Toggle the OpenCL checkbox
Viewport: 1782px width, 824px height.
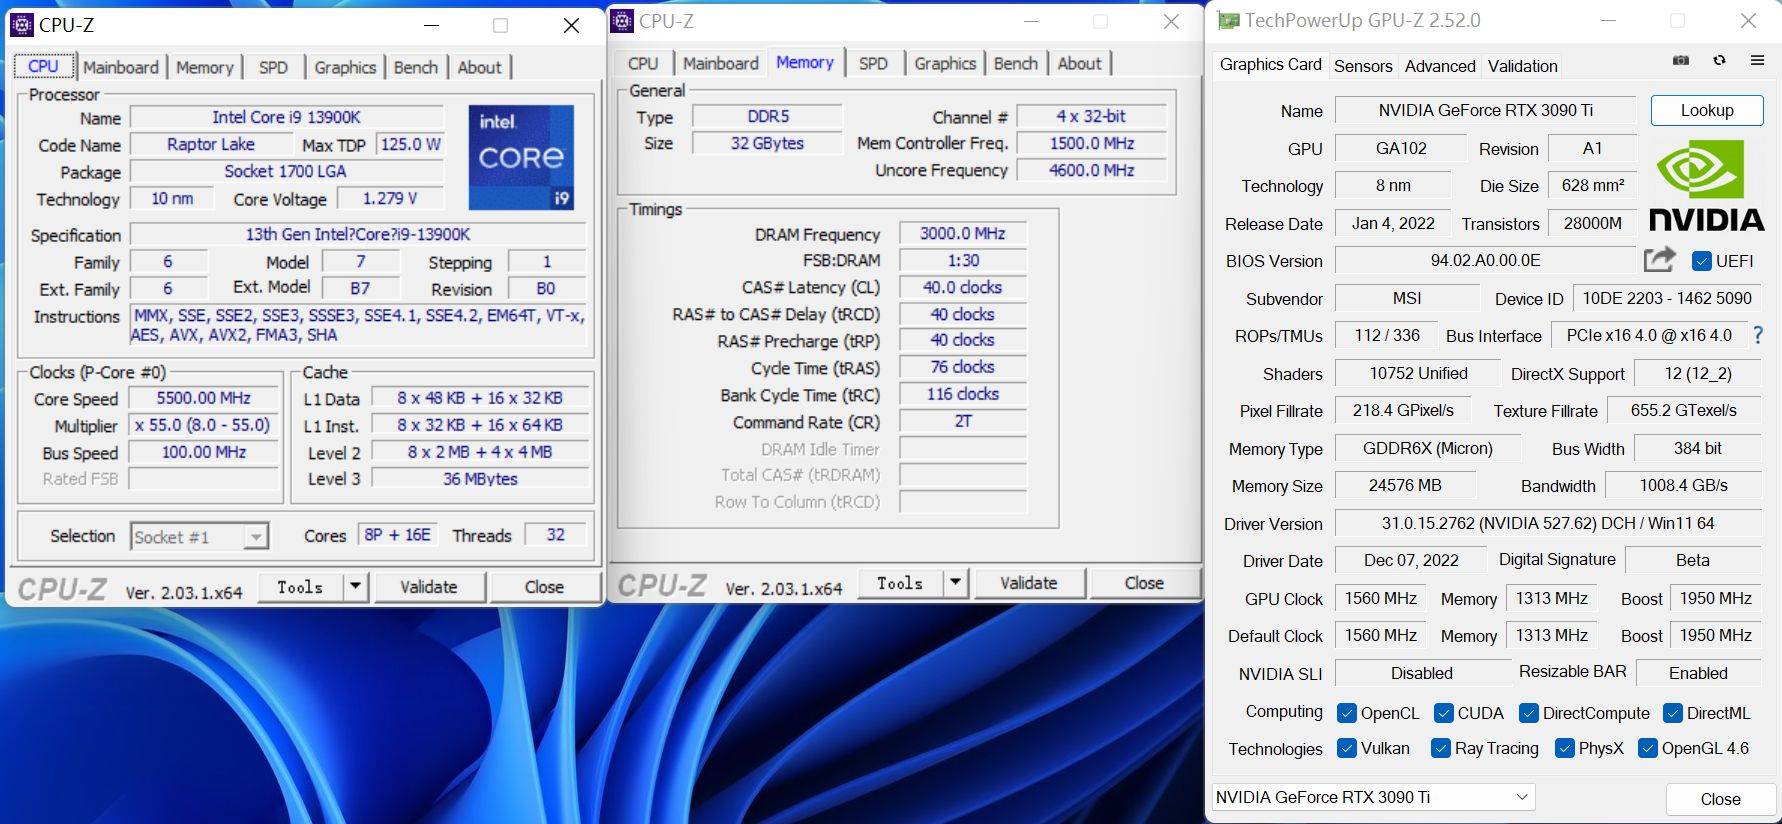pyautogui.click(x=1346, y=713)
